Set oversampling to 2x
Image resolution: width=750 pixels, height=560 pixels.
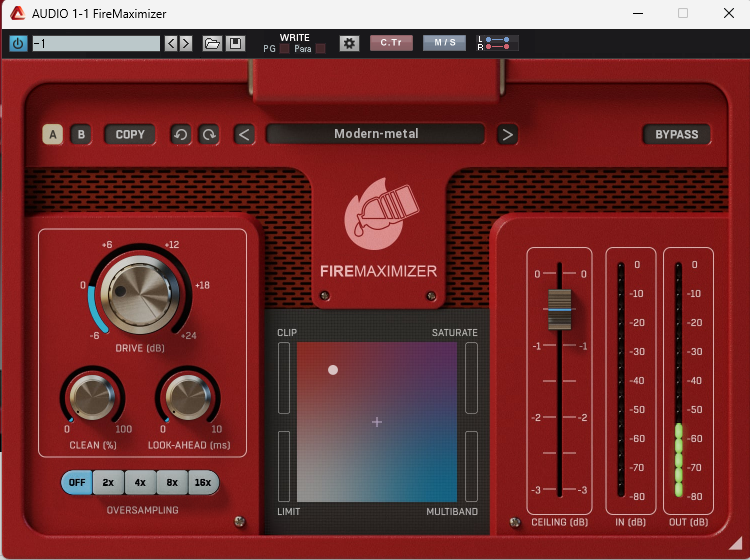pos(109,483)
